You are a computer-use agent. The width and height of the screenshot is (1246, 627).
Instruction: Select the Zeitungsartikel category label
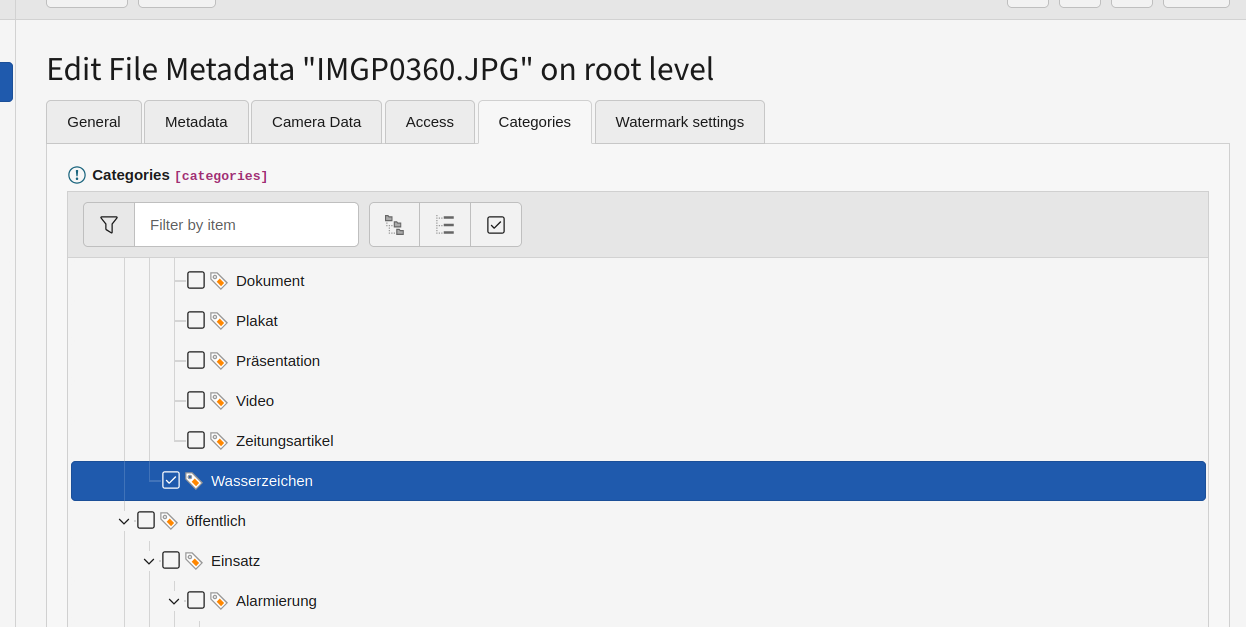coord(284,441)
